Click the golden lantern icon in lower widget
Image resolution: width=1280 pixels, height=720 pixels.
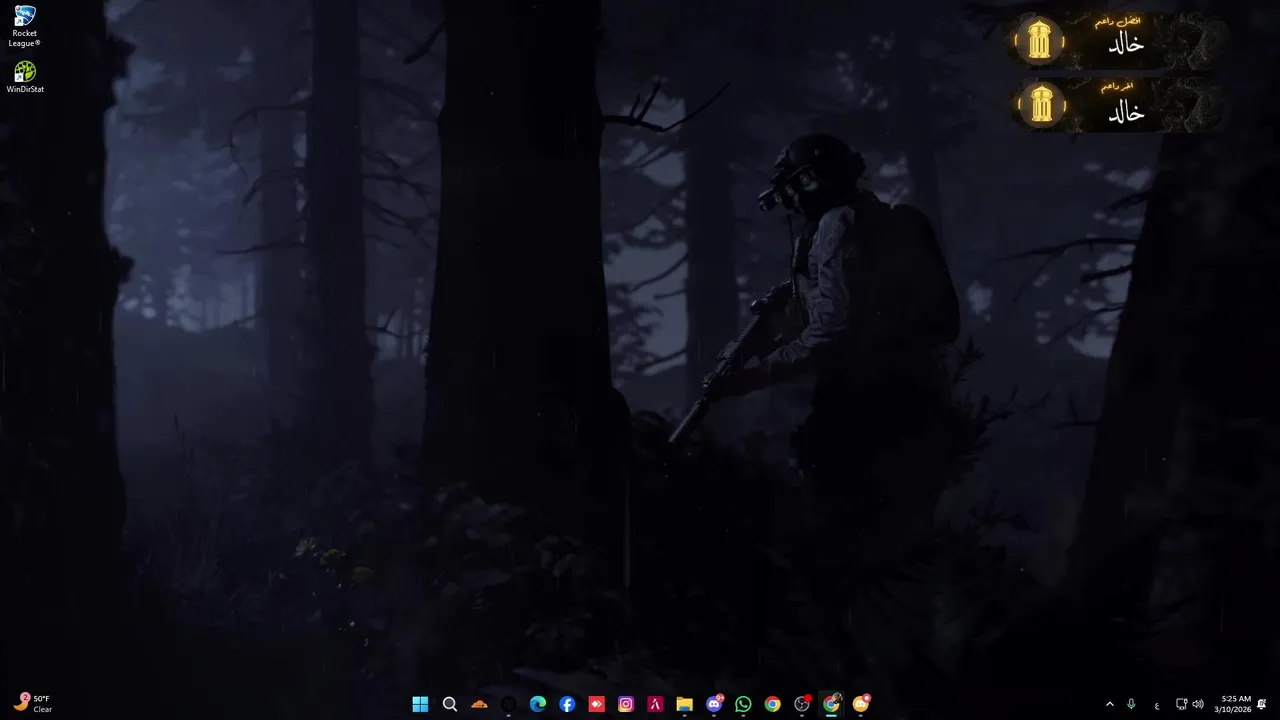(x=1042, y=105)
